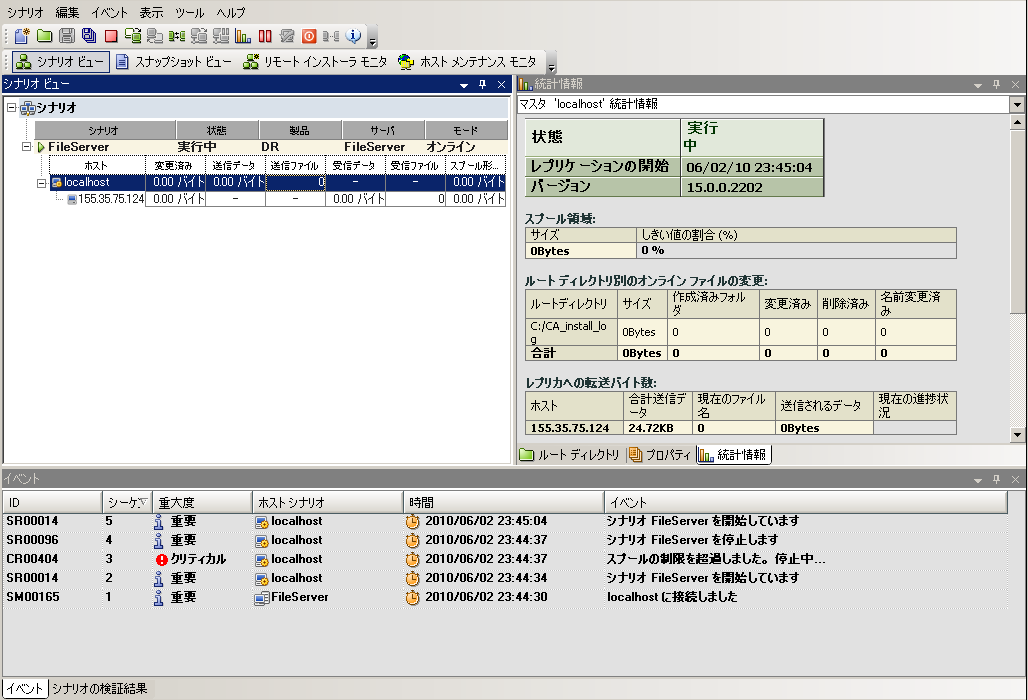This screenshot has width=1028, height=700.
Task: Select the localhost row in scenario tree
Action: pos(277,183)
